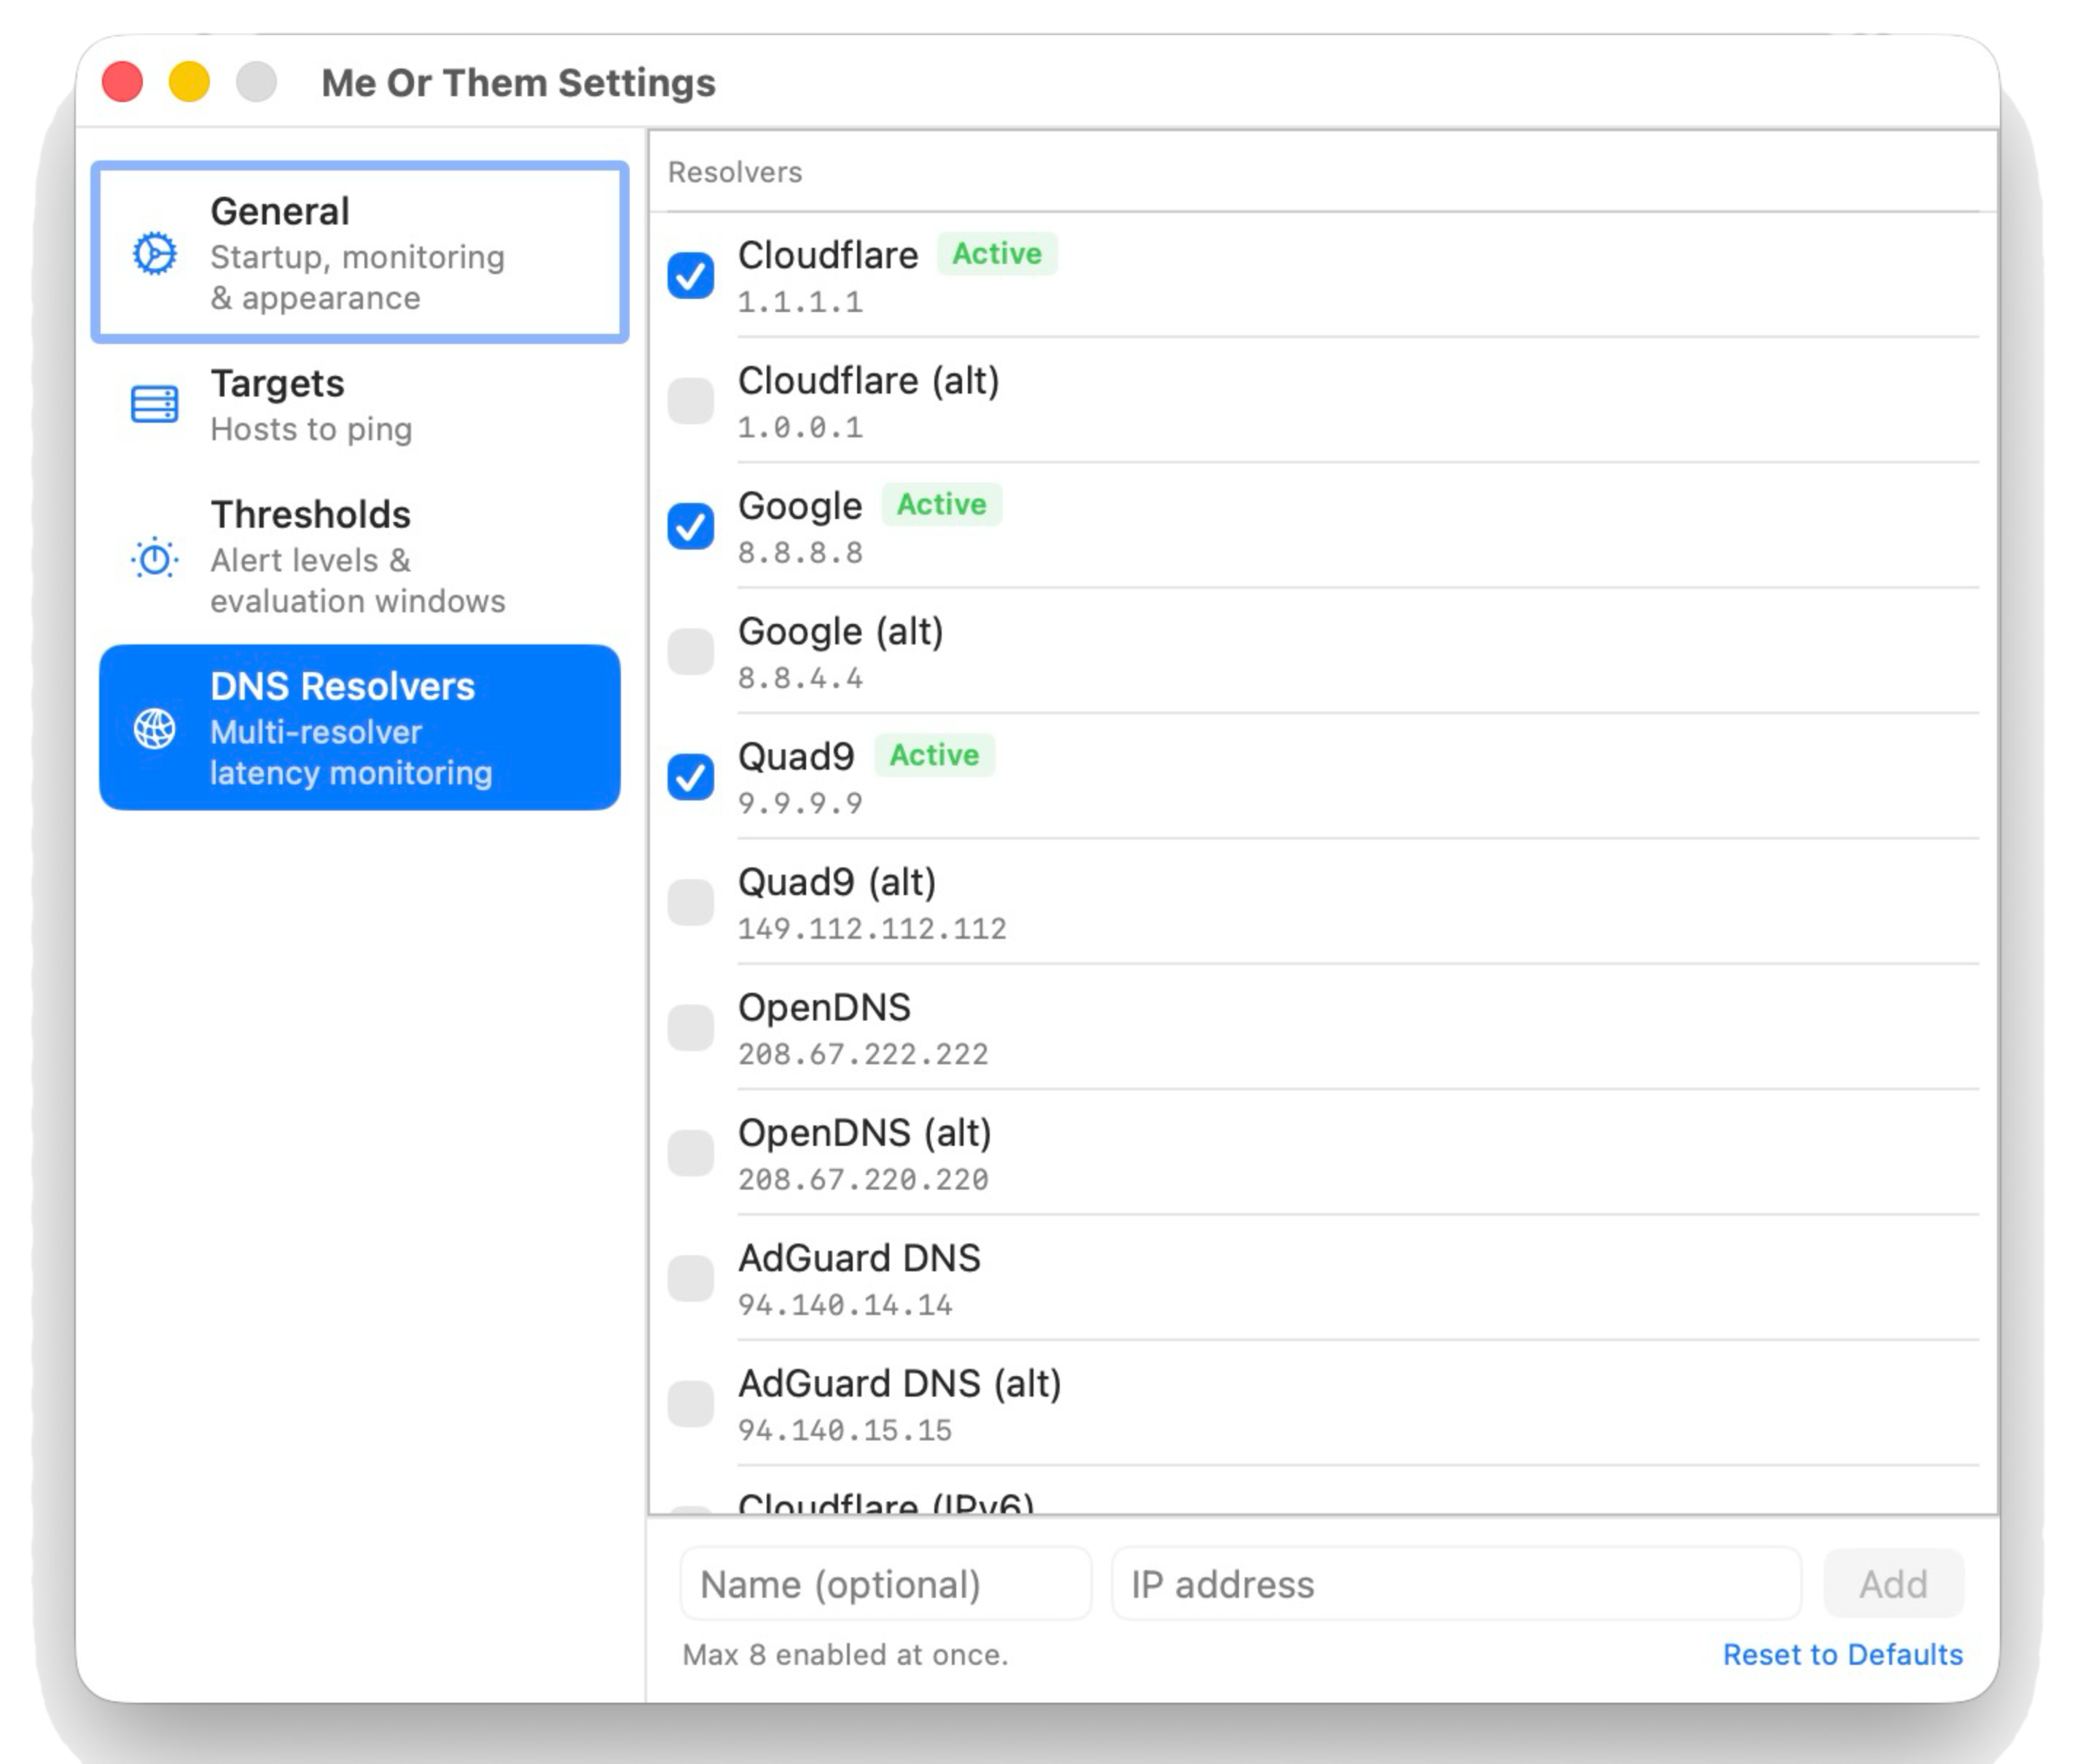Open the Thresholds settings tab
Viewport: 2099px width, 1764px height.
click(x=360, y=557)
